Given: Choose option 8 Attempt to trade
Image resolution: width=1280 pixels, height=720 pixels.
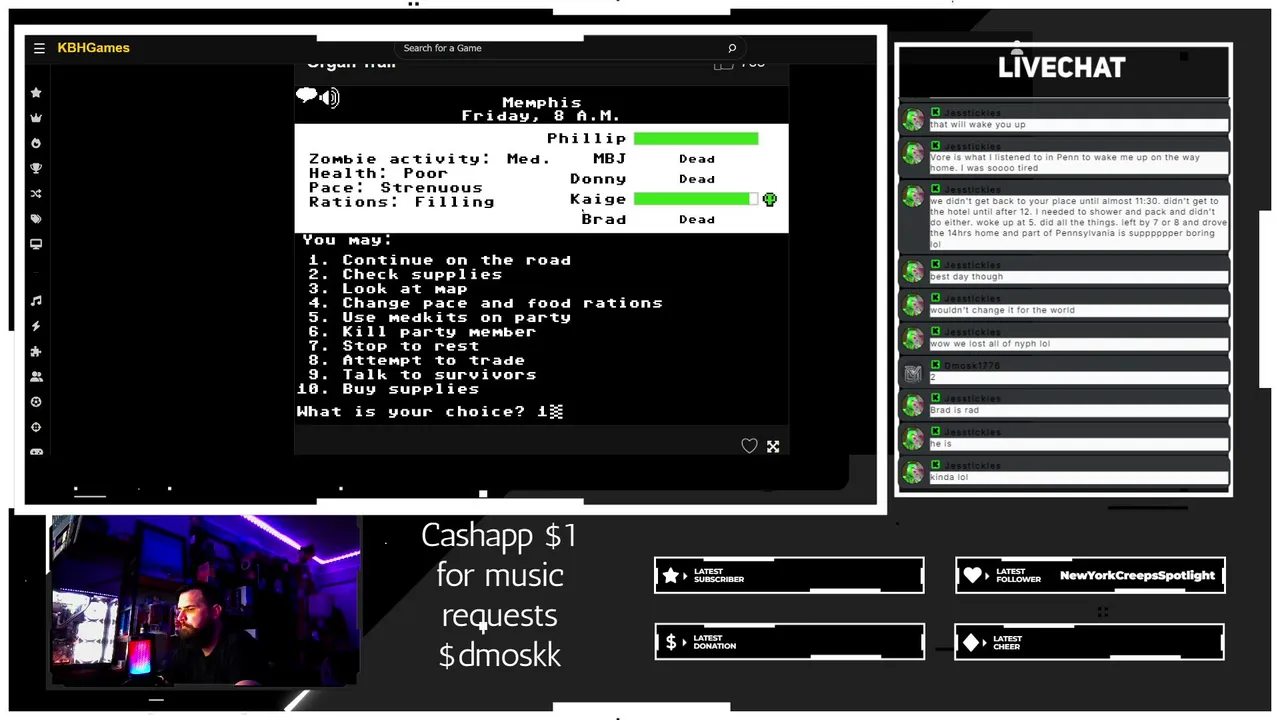Looking at the screenshot, I should [x=417, y=360].
